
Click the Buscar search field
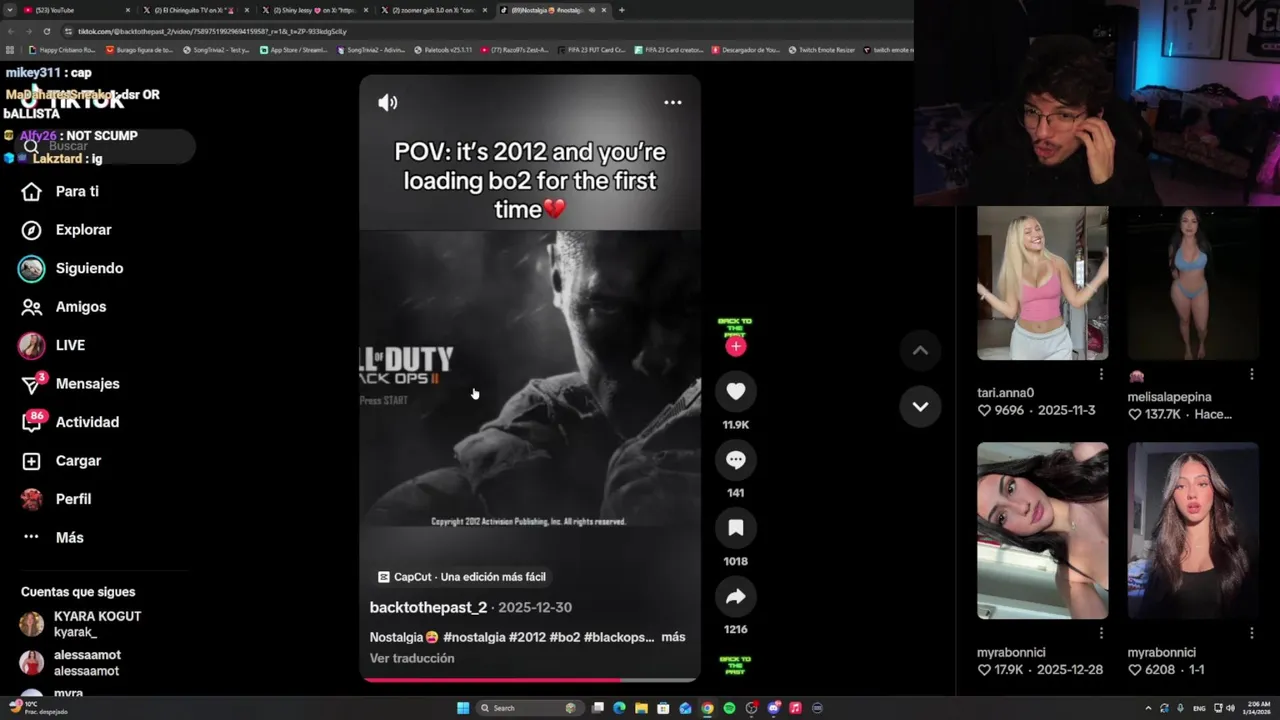[x=105, y=146]
